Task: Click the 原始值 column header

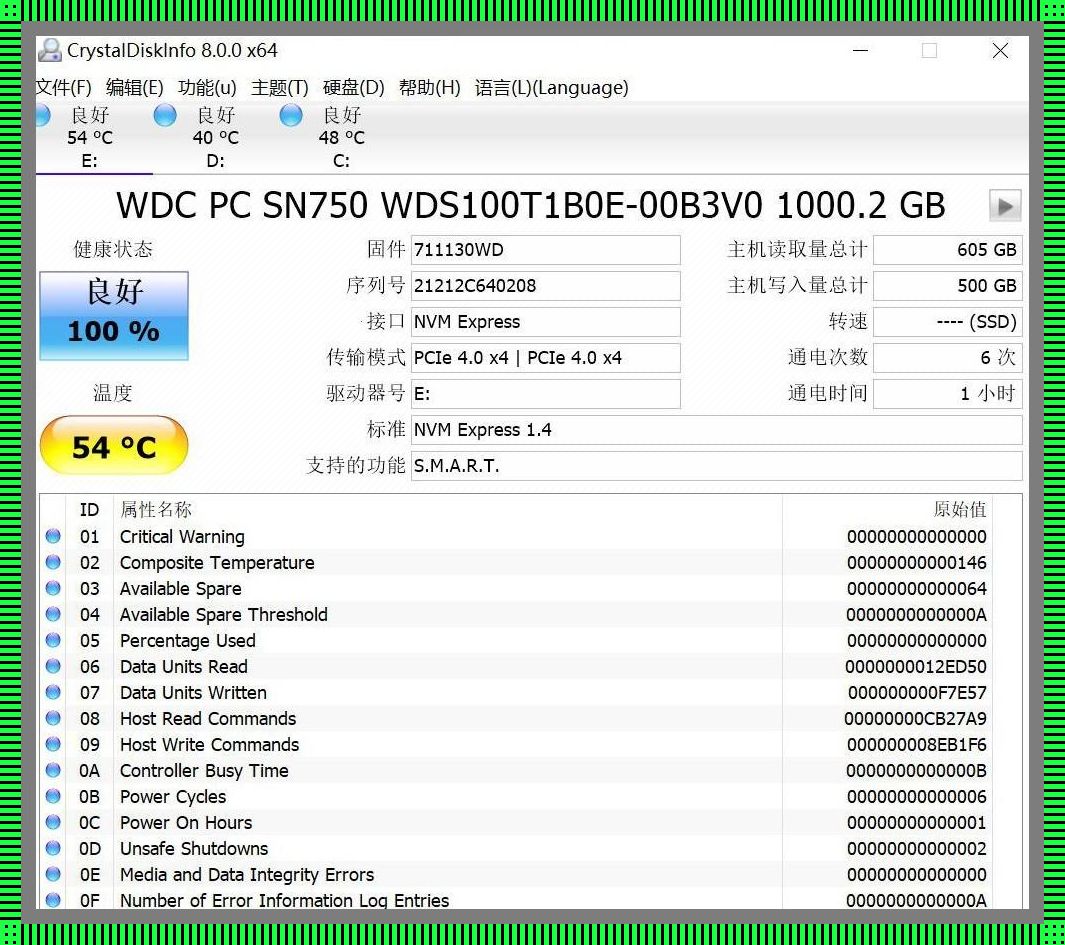Action: pyautogui.click(x=959, y=510)
